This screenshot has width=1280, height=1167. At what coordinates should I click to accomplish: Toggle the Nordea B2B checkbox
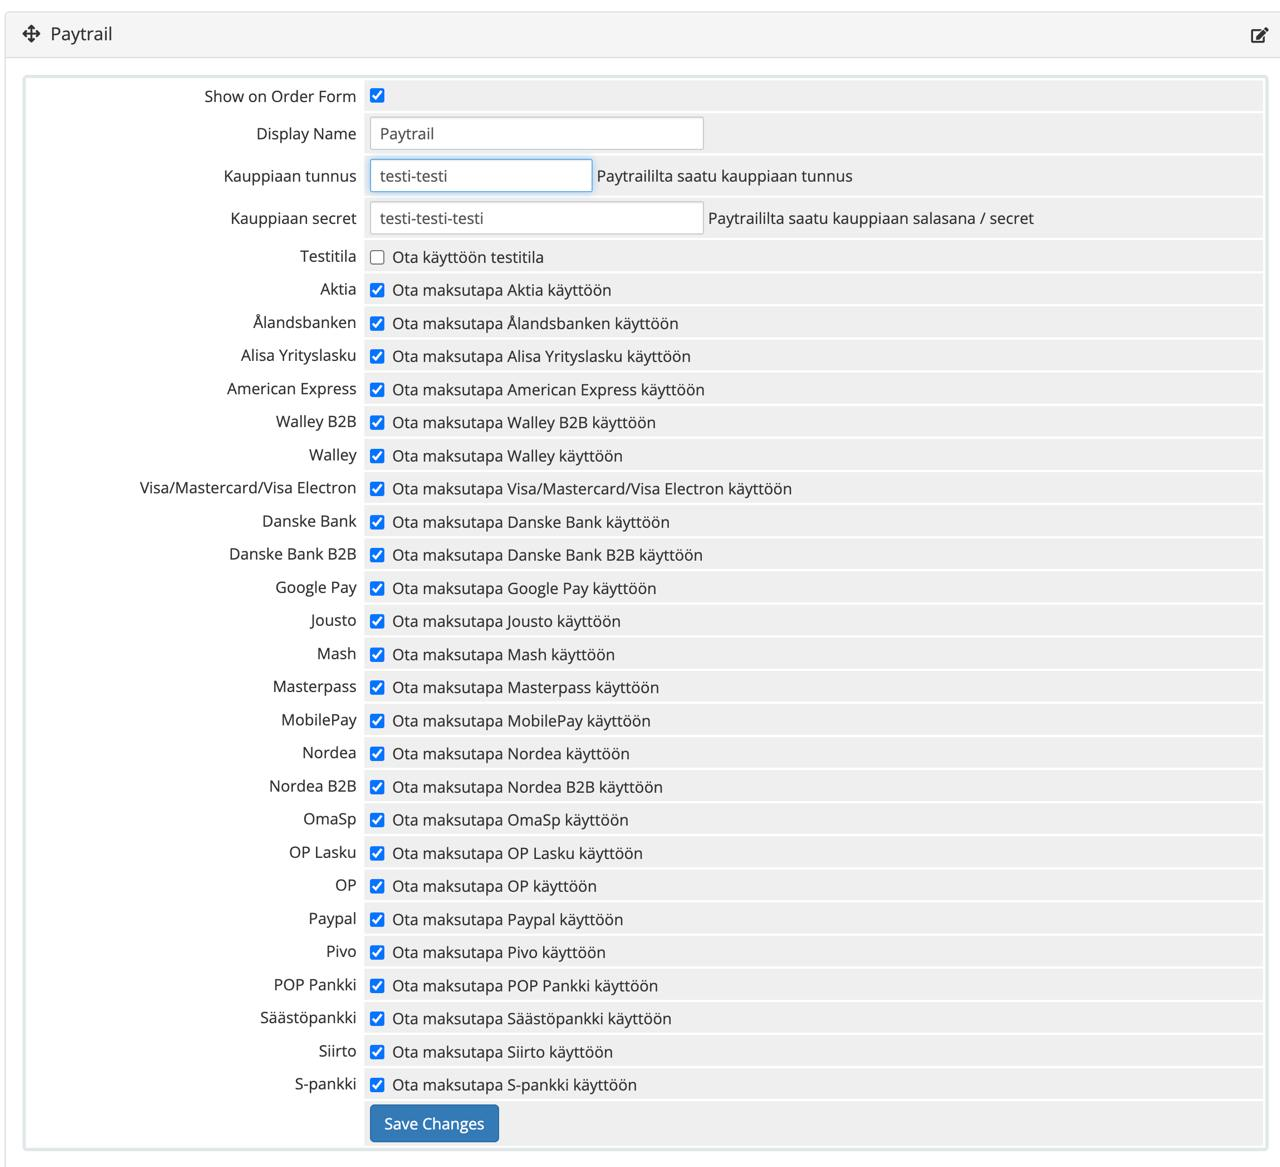[x=377, y=787]
